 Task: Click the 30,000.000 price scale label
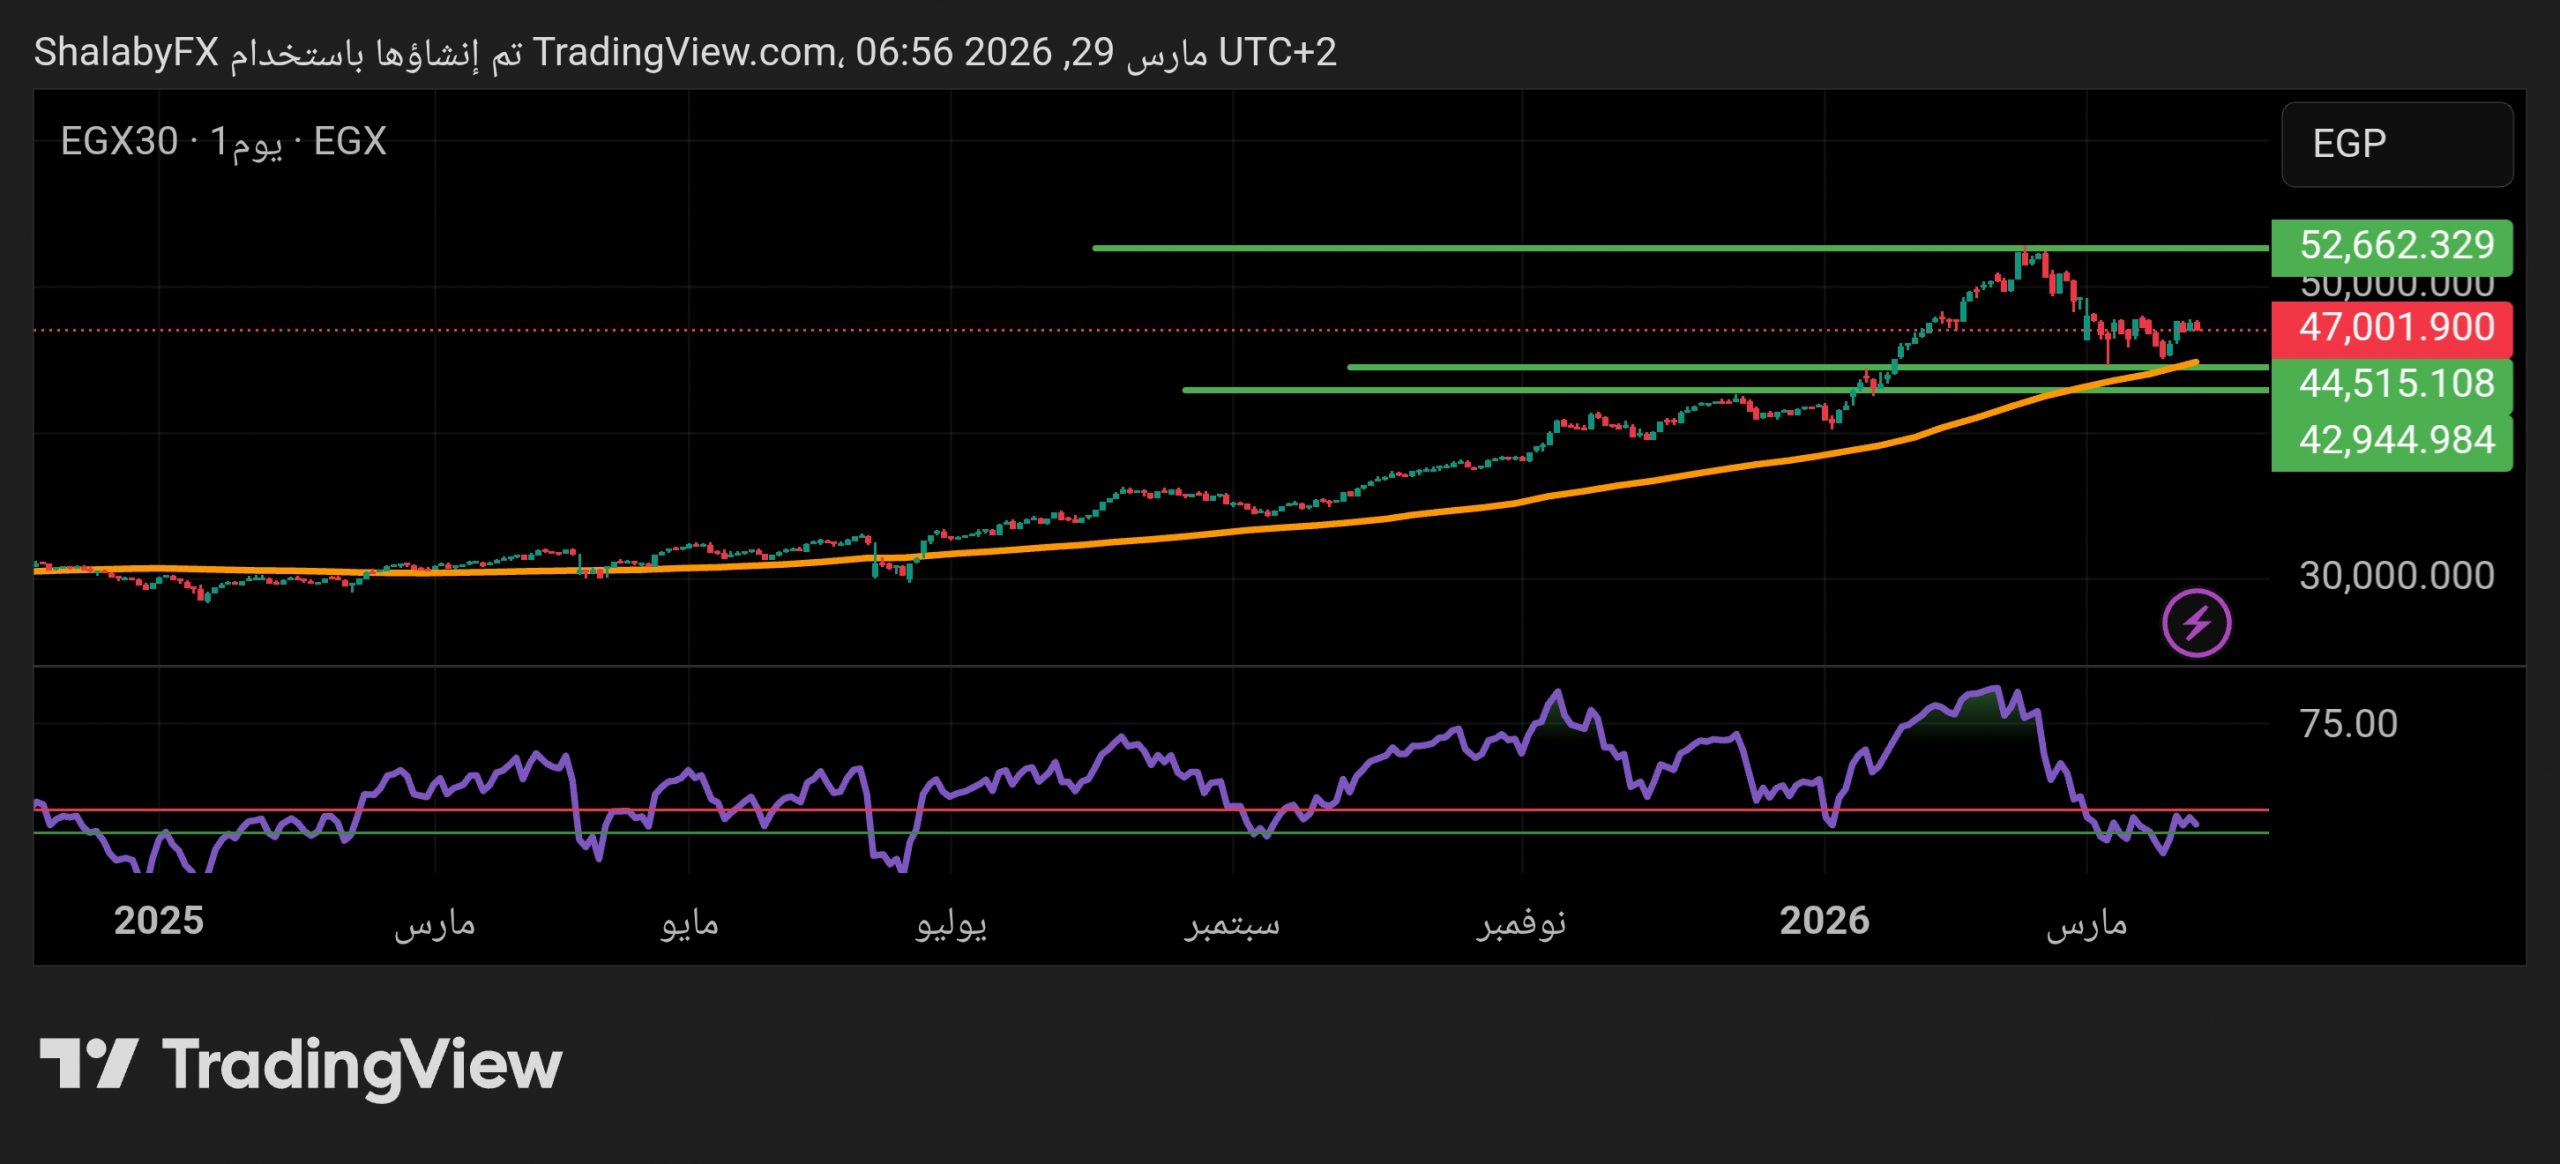(x=2396, y=576)
